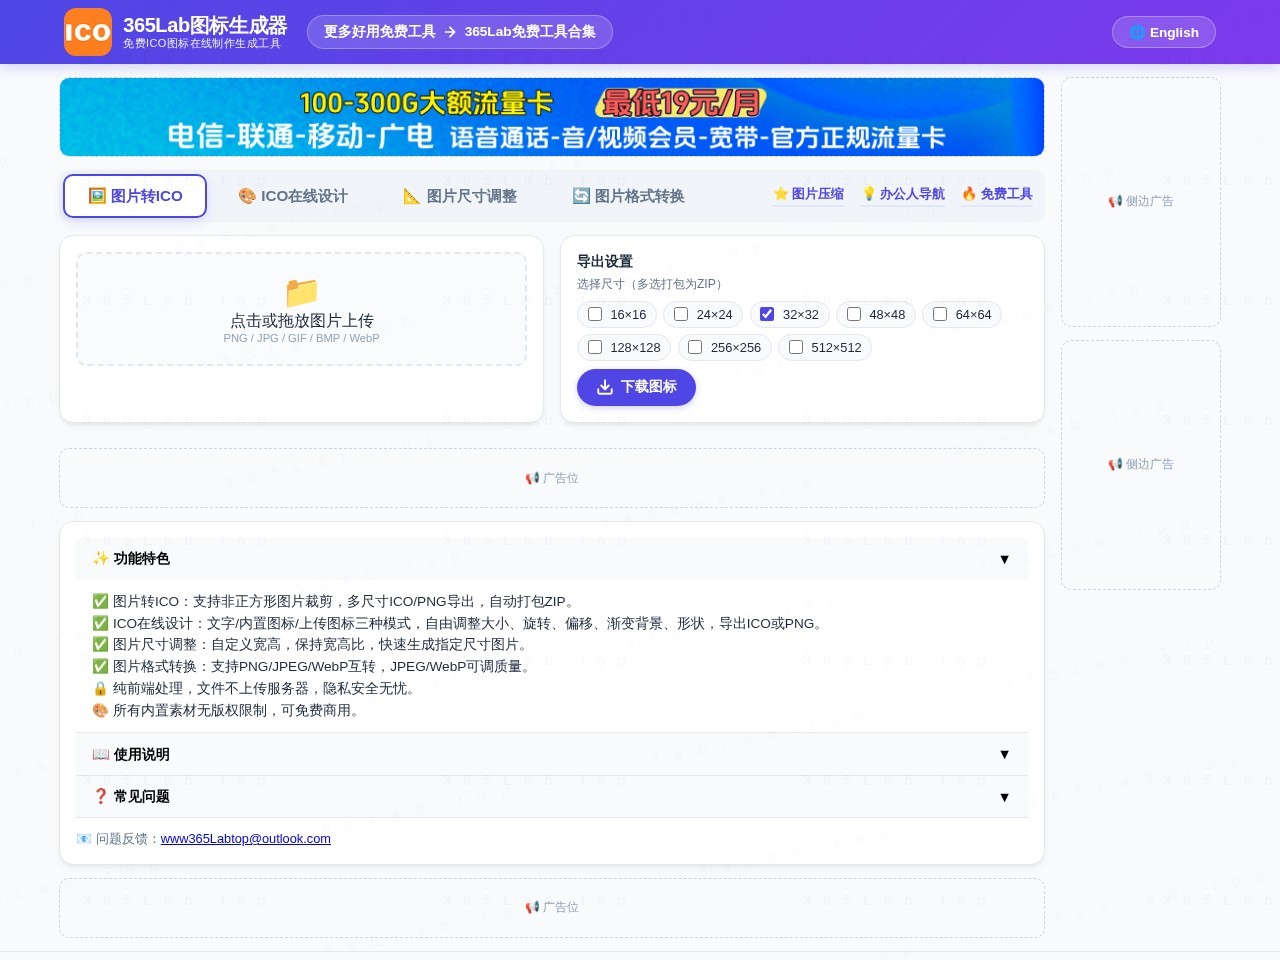Enable the 64×64 size checkbox
The image size is (1280, 960).
tap(940, 314)
